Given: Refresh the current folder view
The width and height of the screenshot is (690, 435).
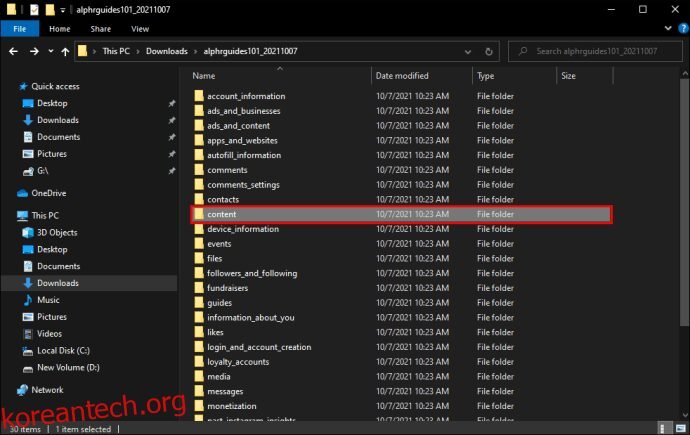Looking at the screenshot, I should coord(488,51).
